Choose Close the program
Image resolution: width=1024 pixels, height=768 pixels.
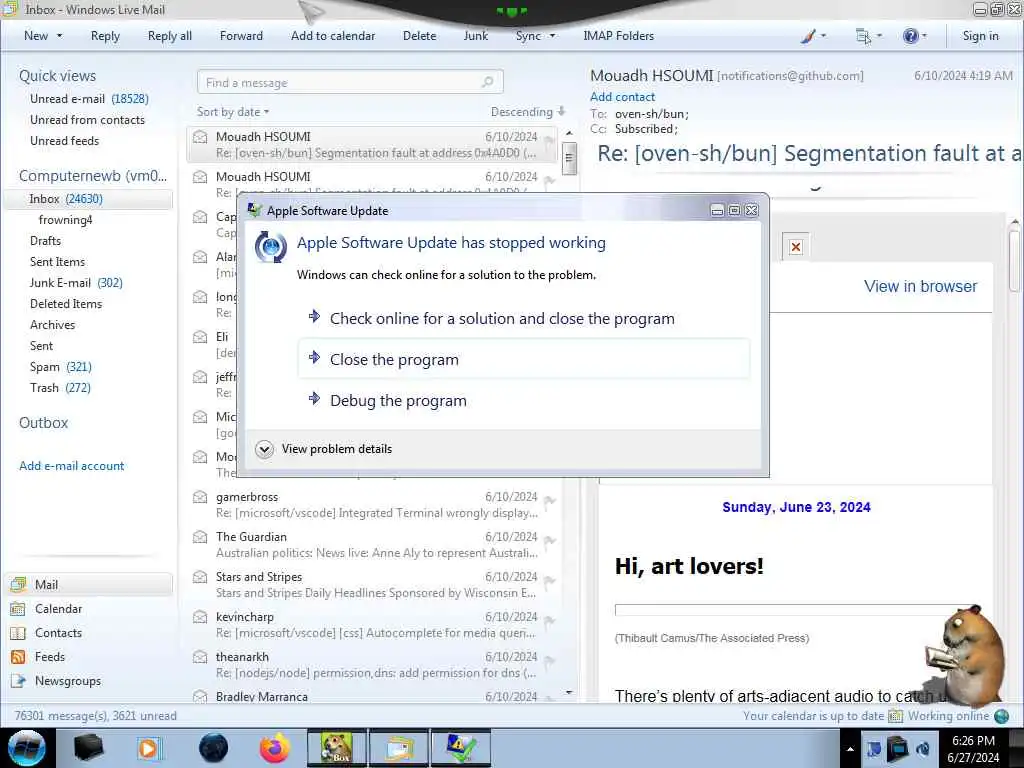(x=524, y=359)
